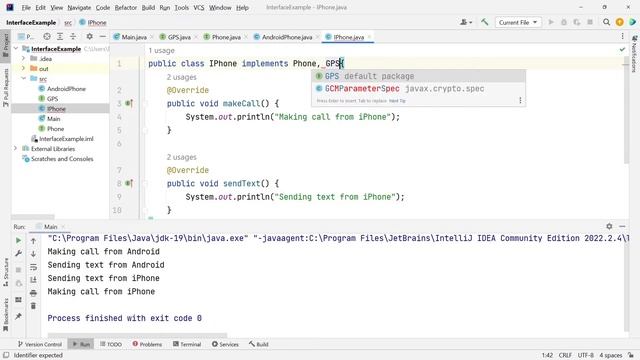
Task: Click sendText implements gutter icon
Action: click(129, 183)
